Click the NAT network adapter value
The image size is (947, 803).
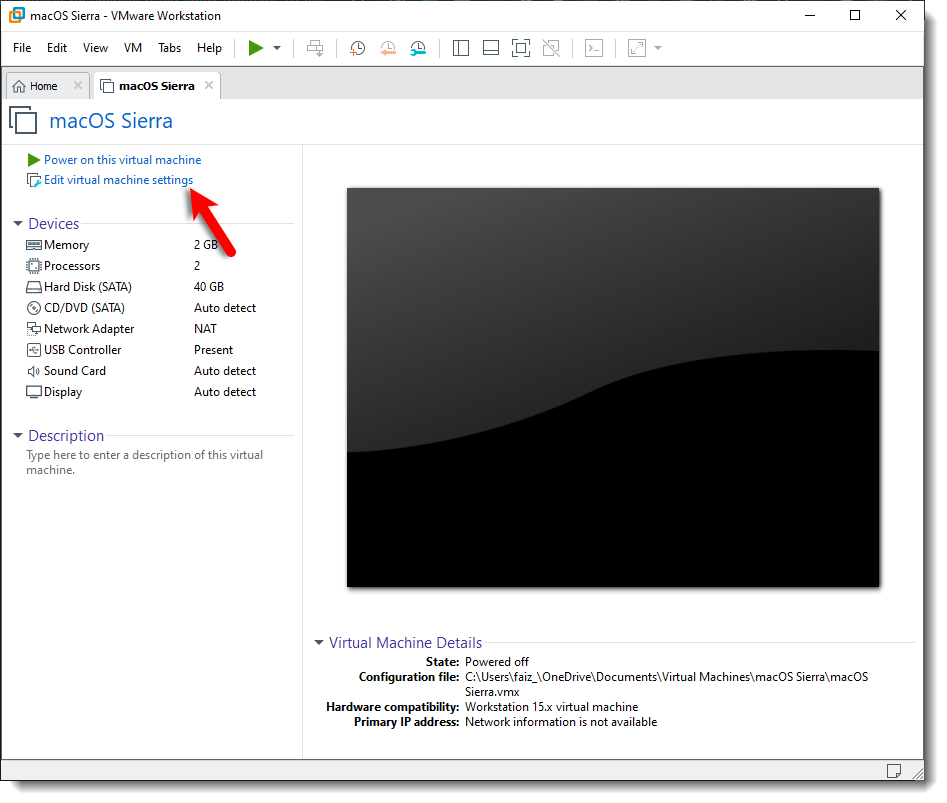tap(205, 328)
